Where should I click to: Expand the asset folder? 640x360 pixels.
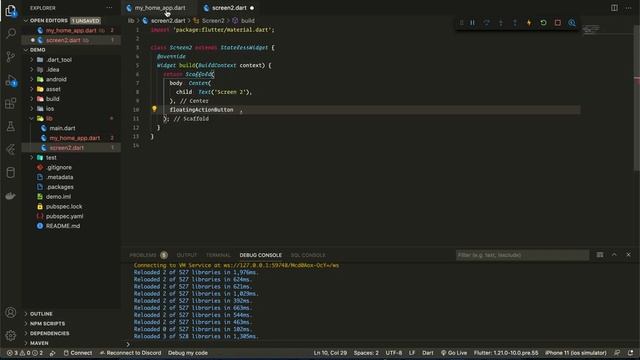point(71,89)
